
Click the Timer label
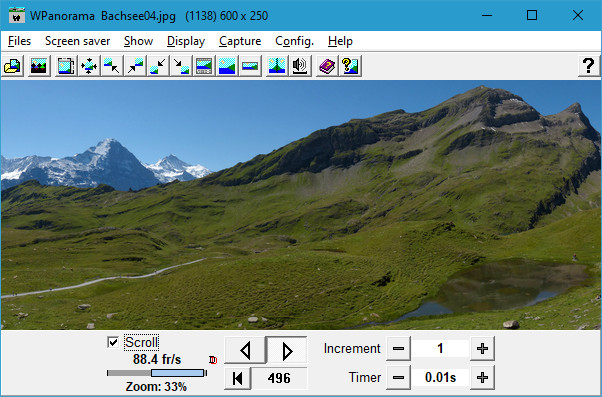coord(365,377)
